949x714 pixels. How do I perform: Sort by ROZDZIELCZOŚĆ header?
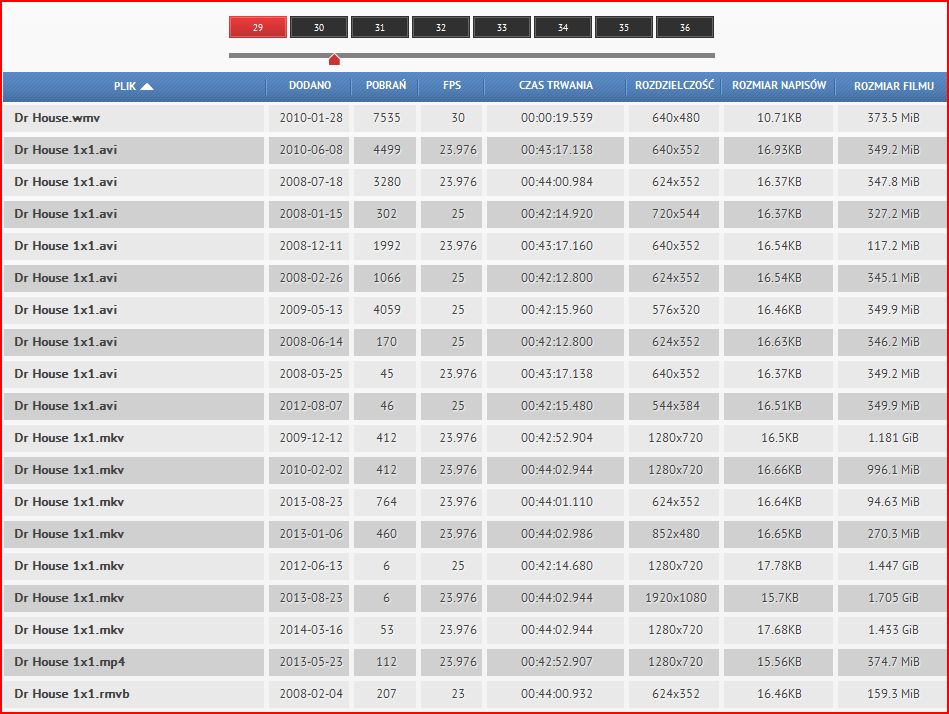point(674,85)
